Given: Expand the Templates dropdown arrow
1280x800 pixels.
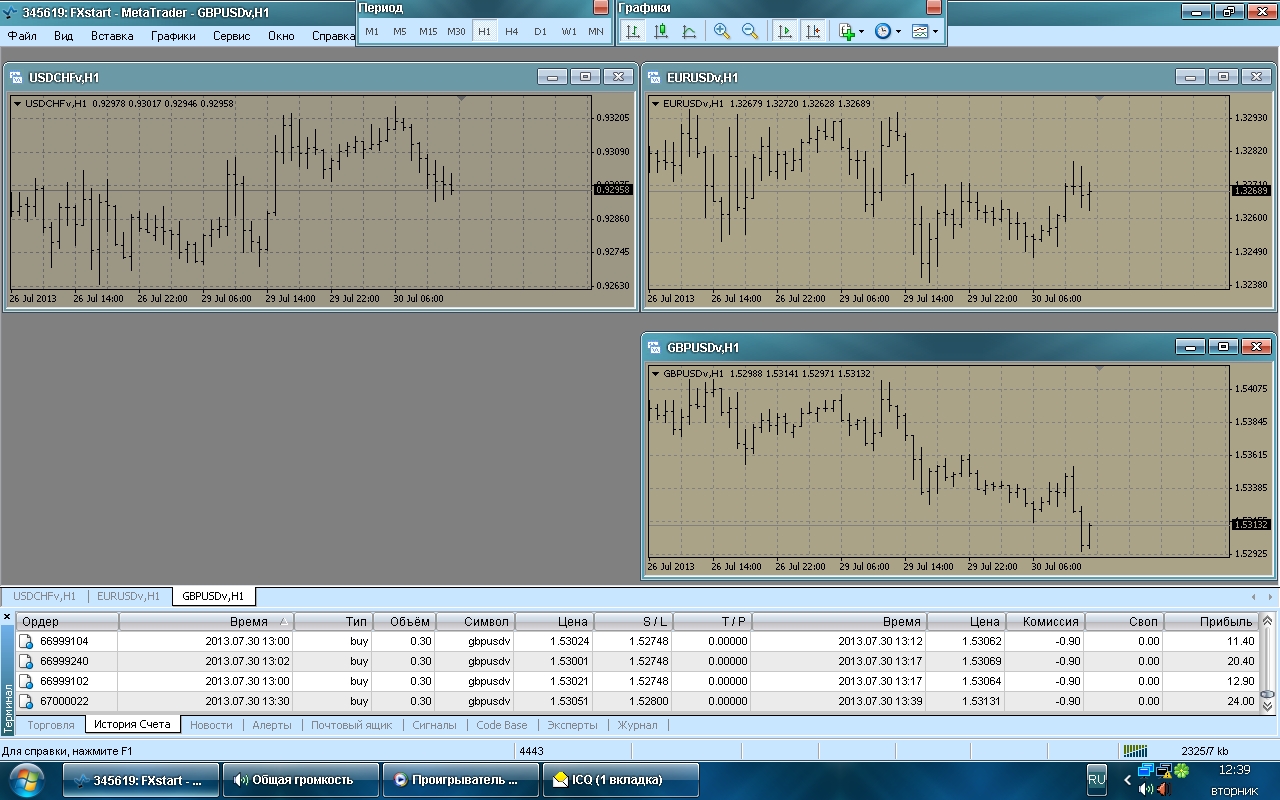Looking at the screenshot, I should pos(935,32).
